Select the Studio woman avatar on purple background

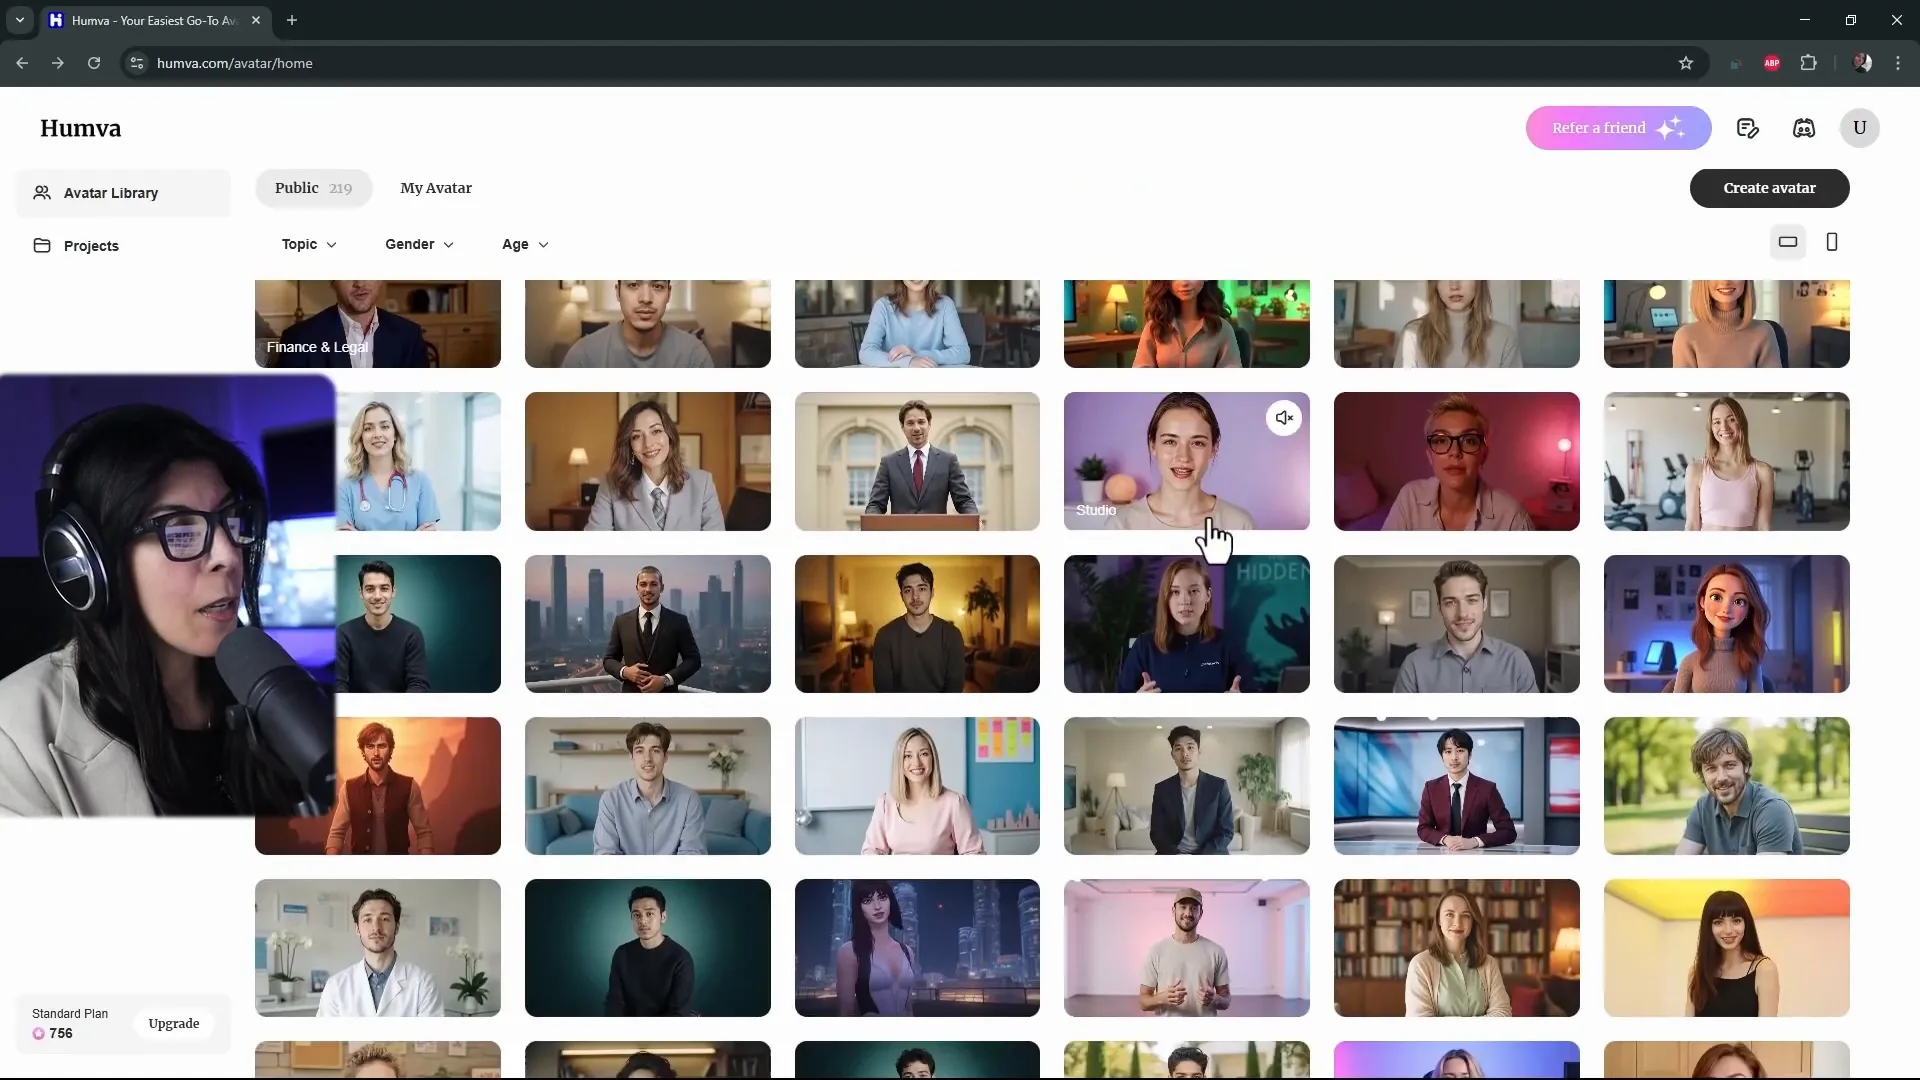1186,461
